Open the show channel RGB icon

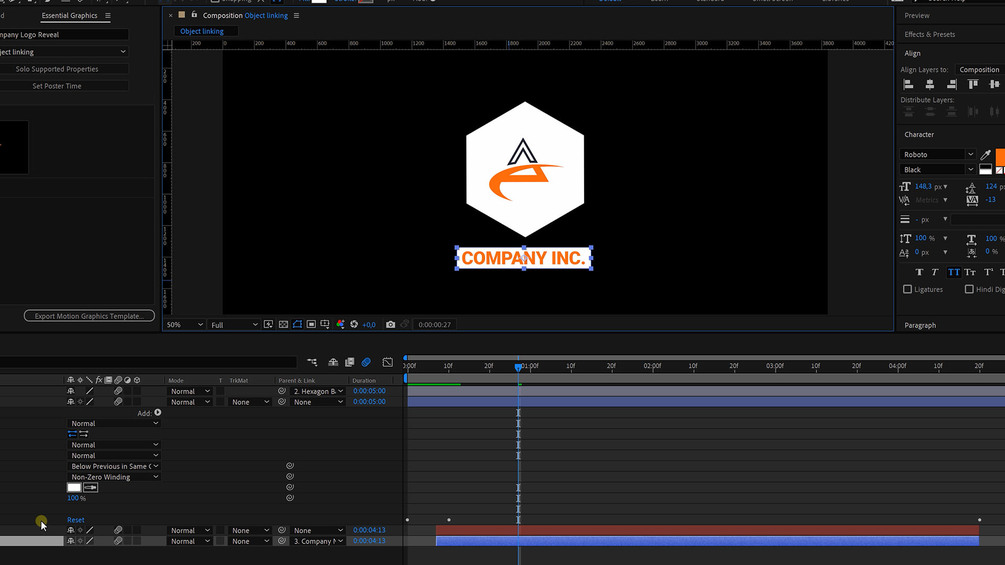point(340,325)
